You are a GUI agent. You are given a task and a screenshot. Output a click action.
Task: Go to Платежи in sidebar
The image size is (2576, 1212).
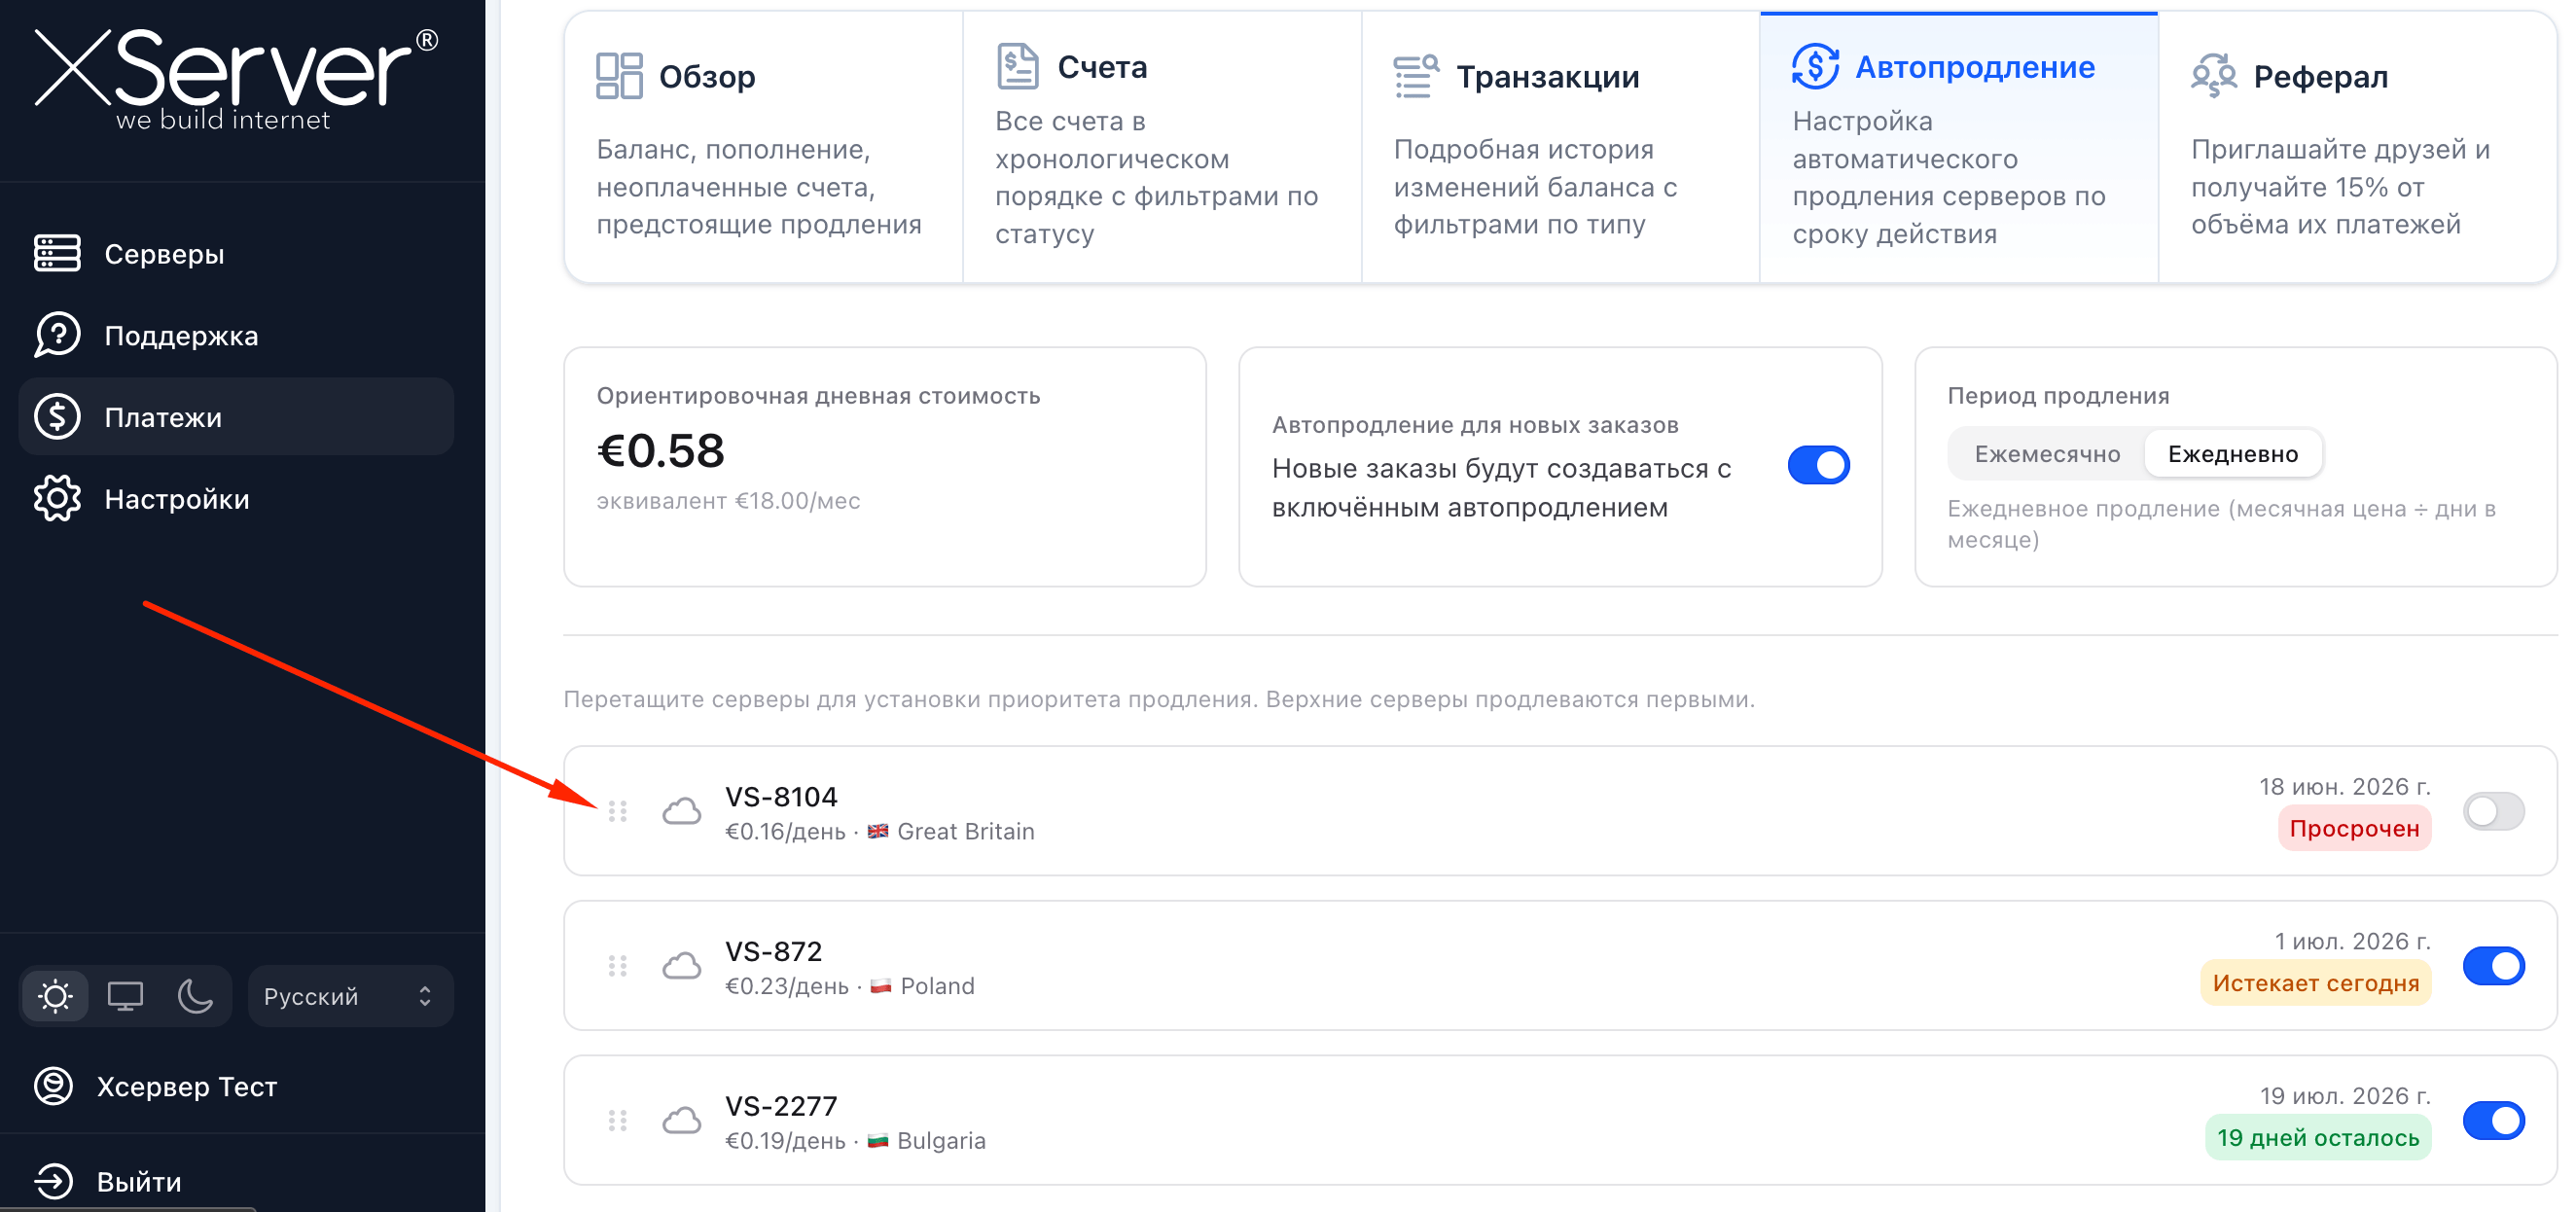[236, 417]
